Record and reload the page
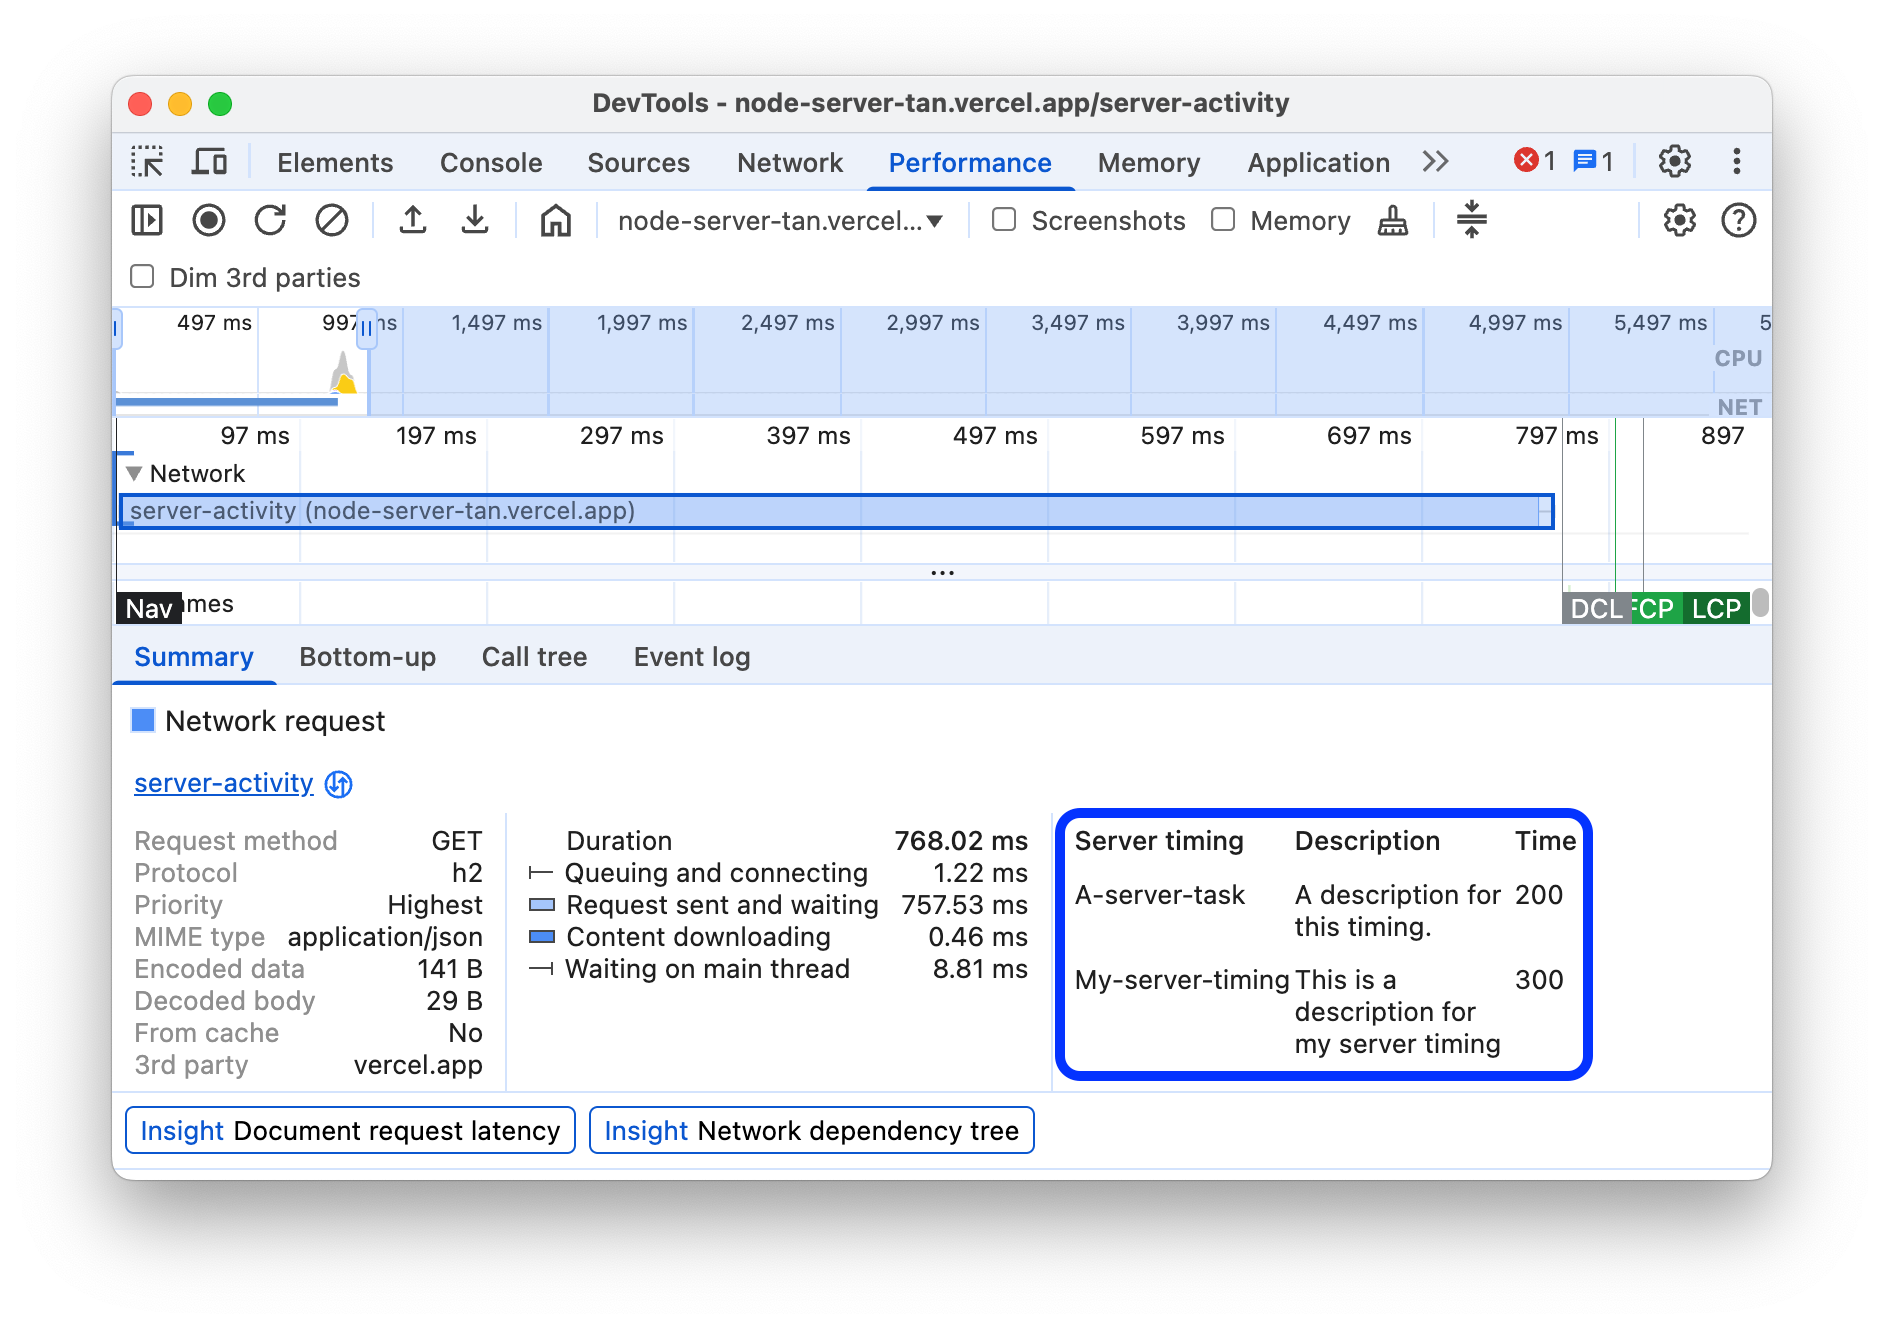The image size is (1884, 1328). point(271,221)
